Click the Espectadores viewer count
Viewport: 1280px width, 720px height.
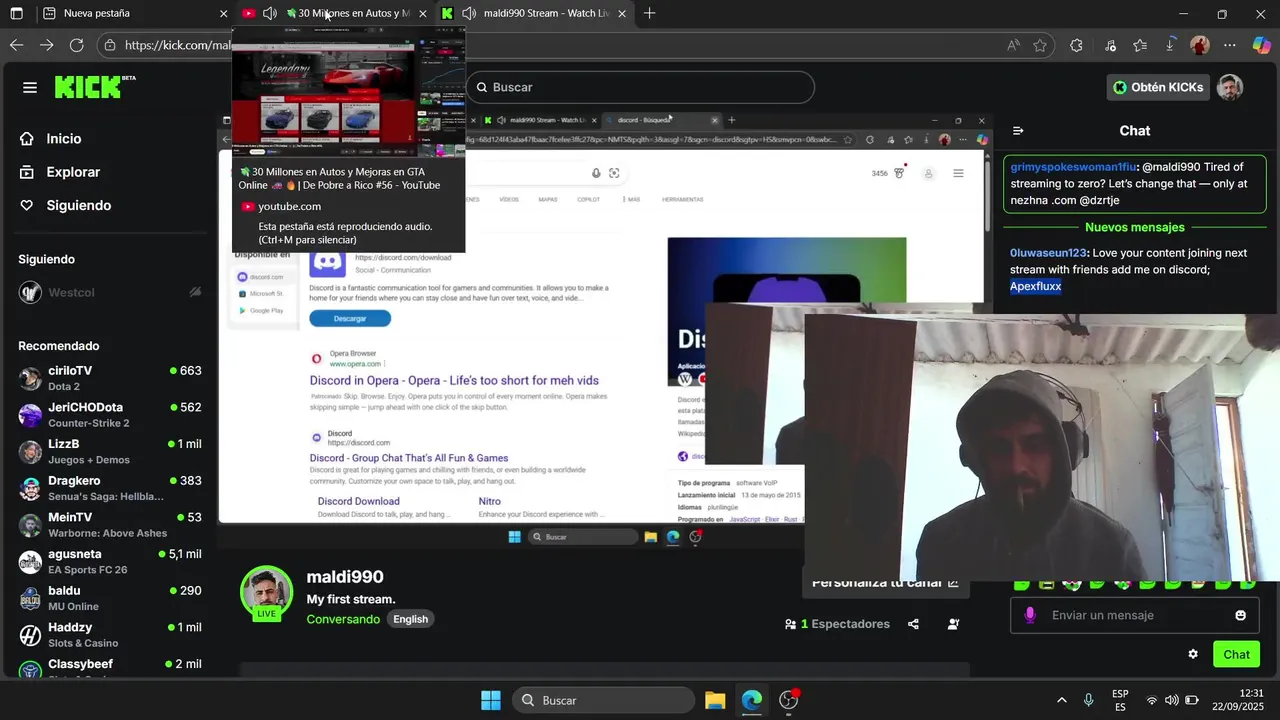pyautogui.click(x=837, y=624)
